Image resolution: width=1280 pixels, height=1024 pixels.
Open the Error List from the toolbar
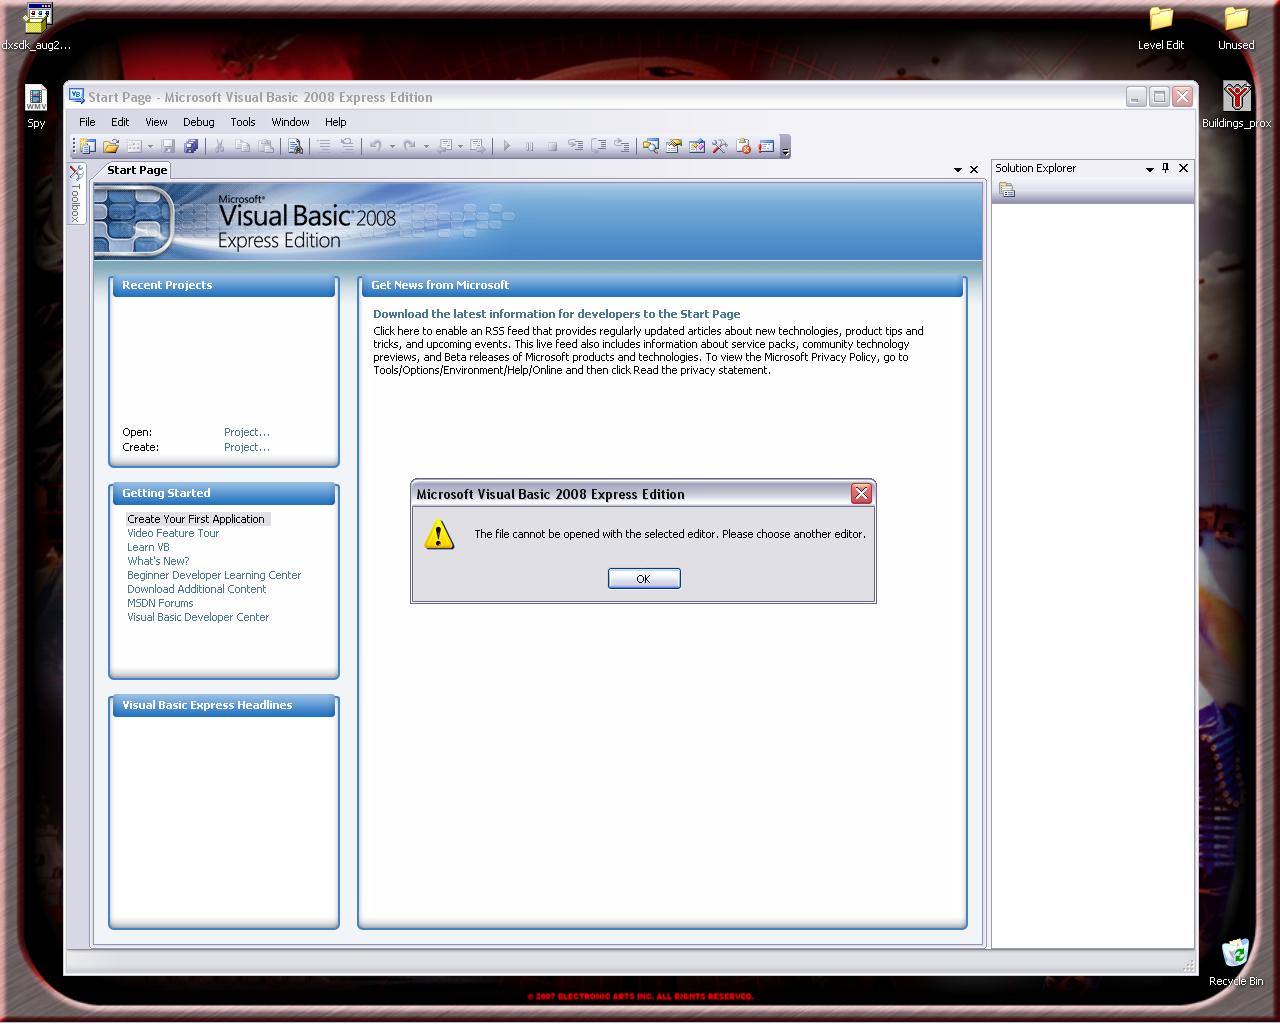click(x=743, y=146)
